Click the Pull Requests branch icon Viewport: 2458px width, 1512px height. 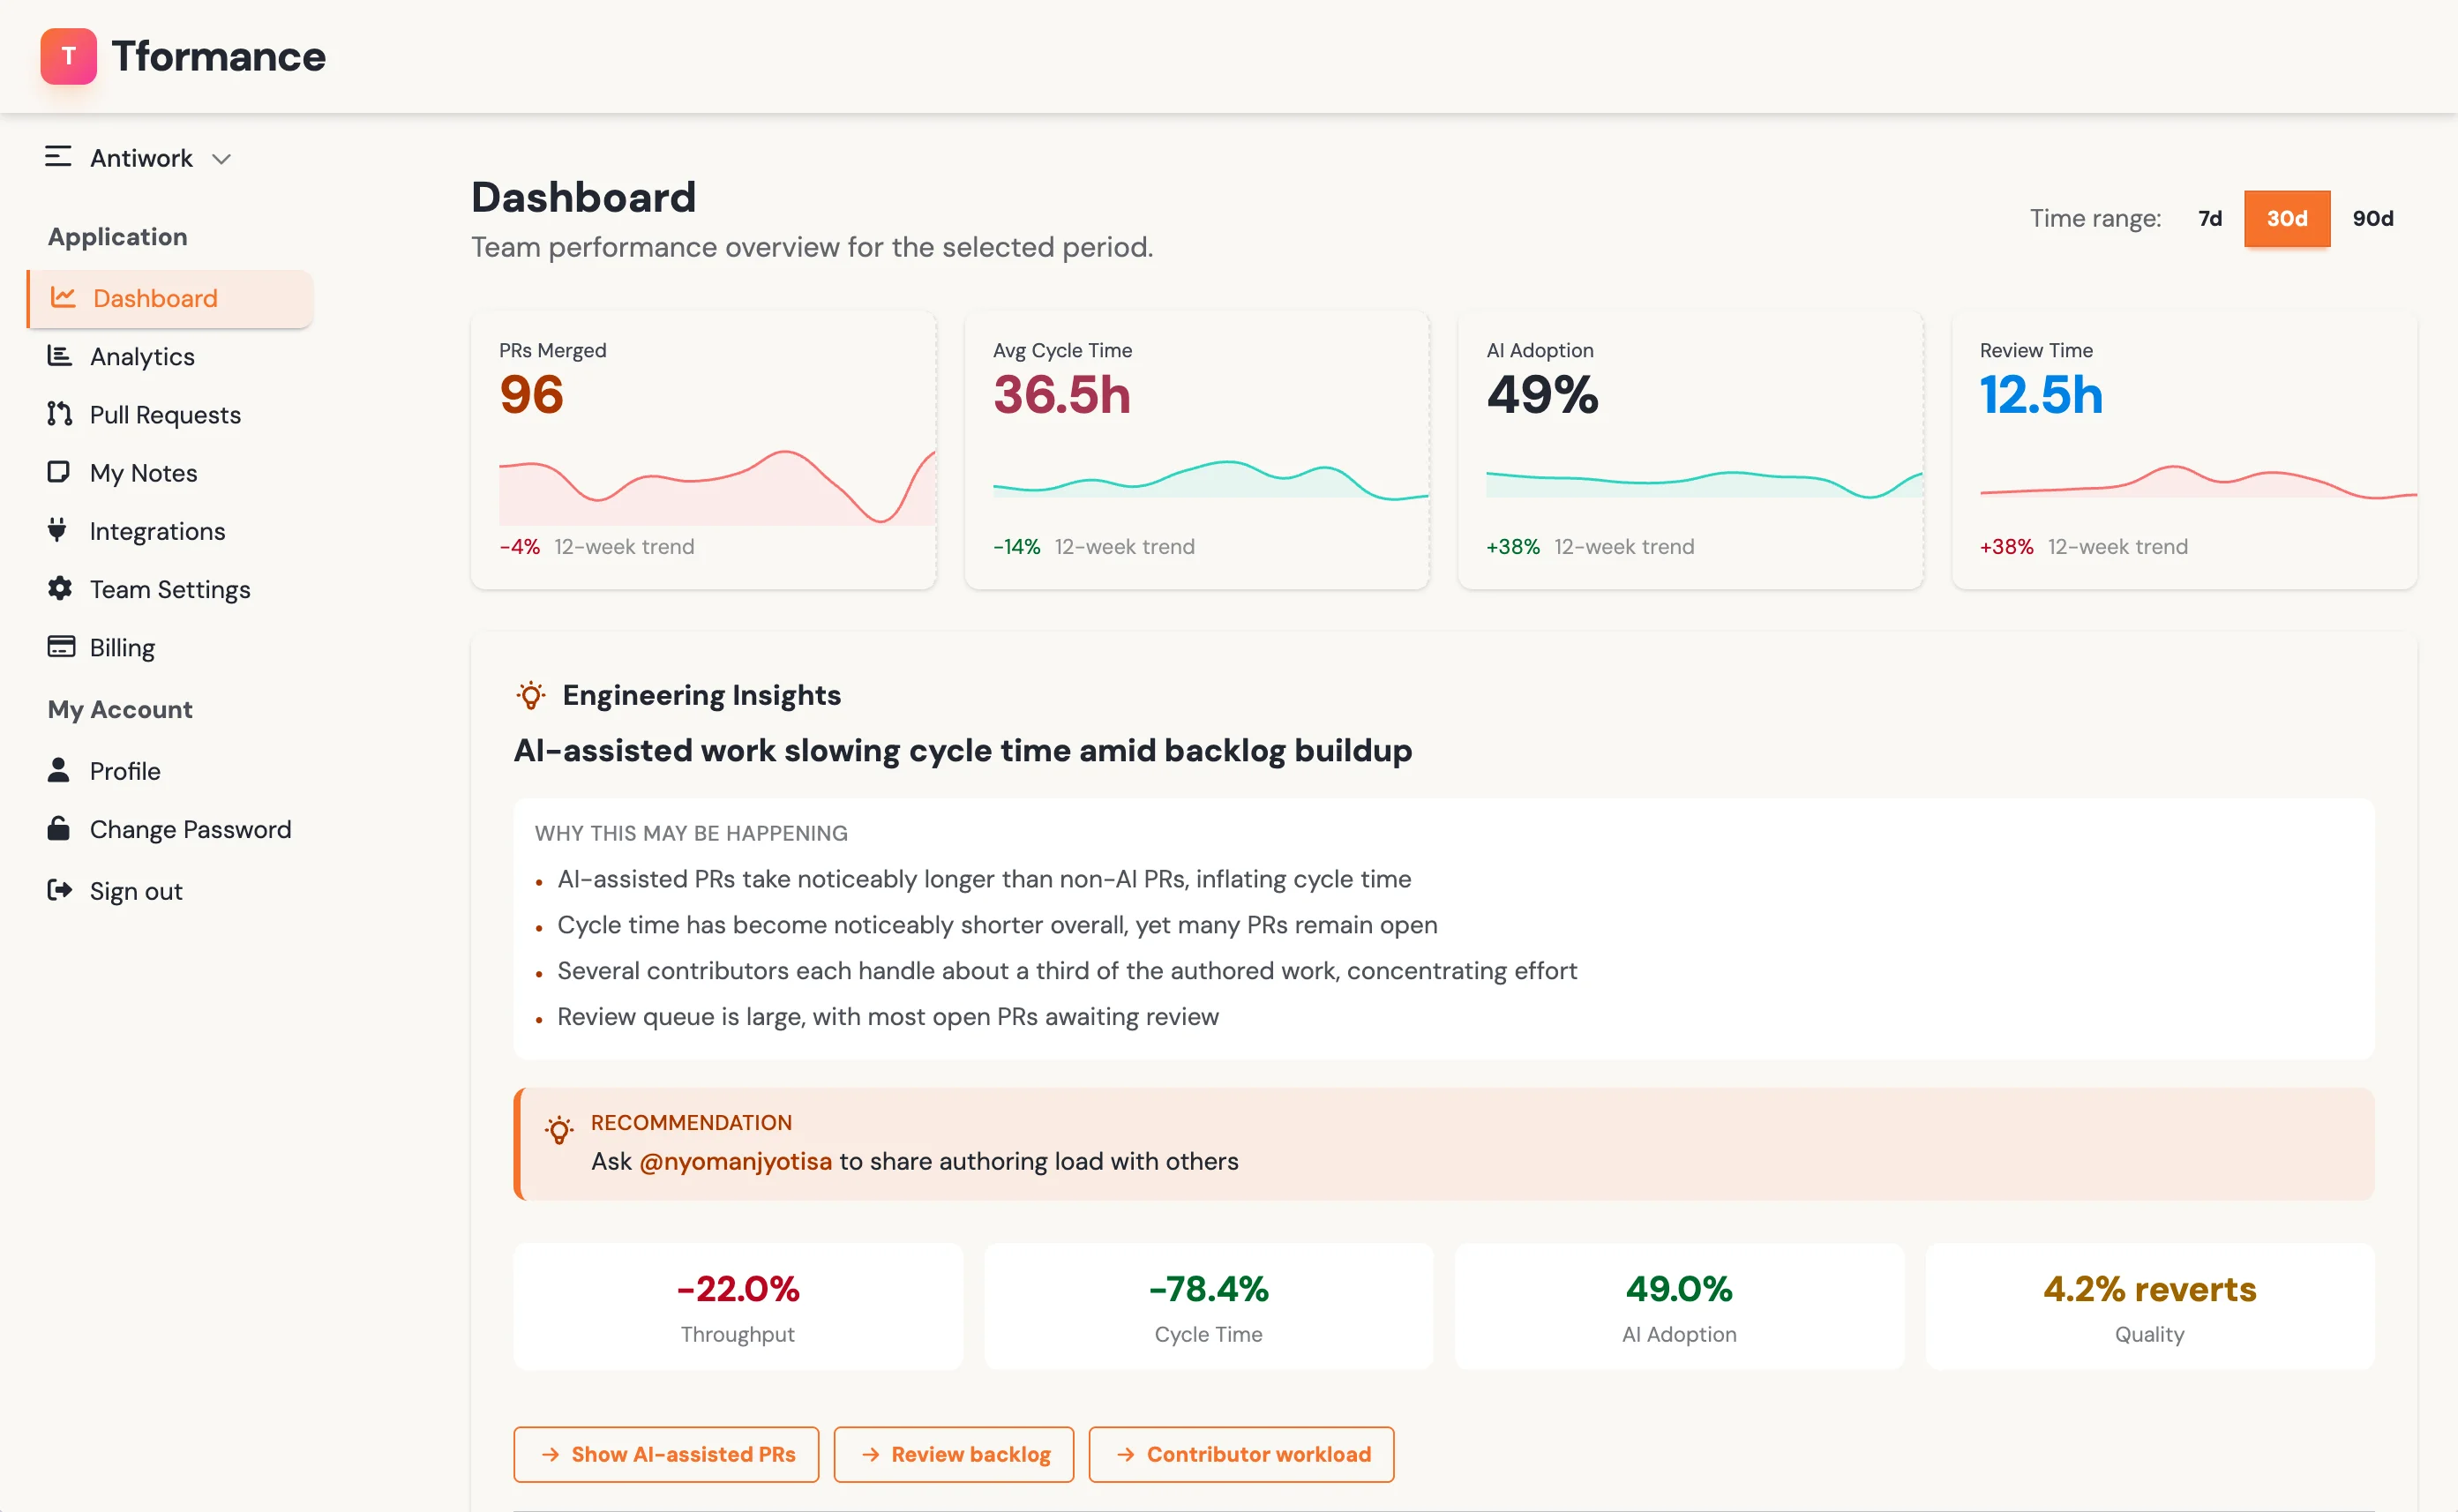(x=60, y=413)
